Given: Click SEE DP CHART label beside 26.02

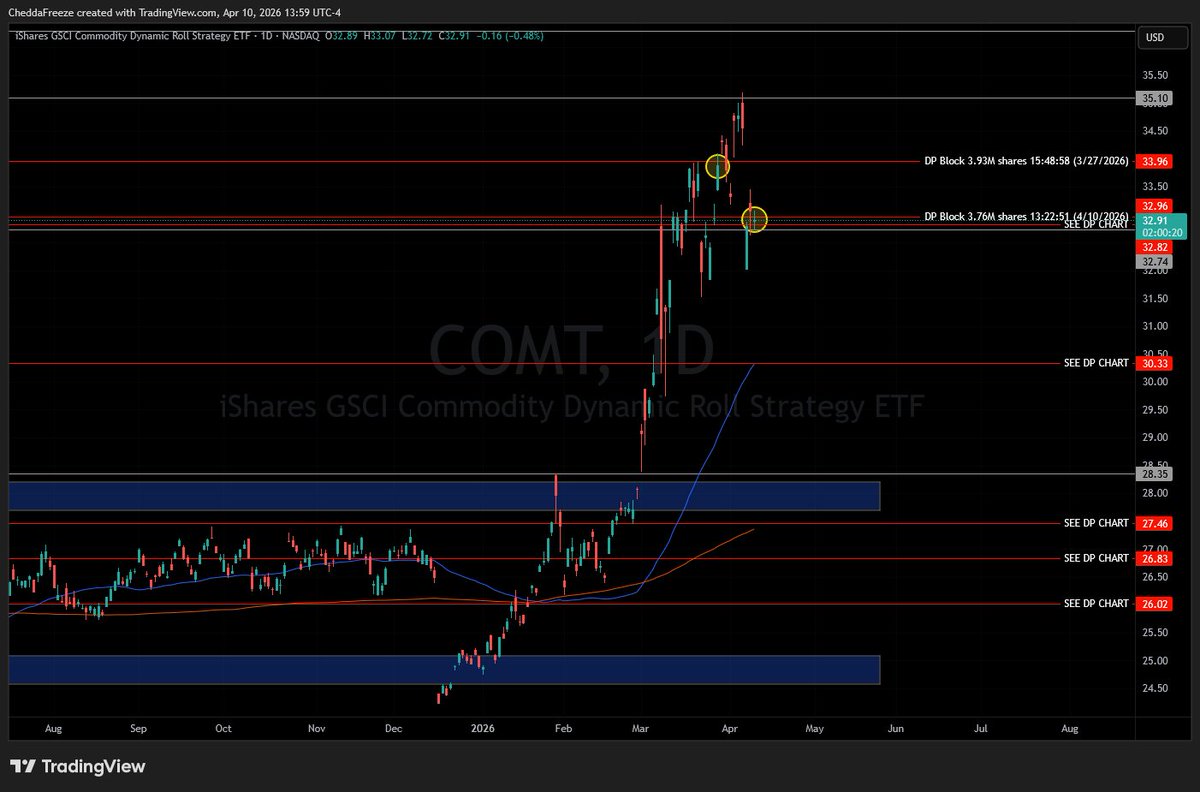Looking at the screenshot, I should coord(1096,604).
